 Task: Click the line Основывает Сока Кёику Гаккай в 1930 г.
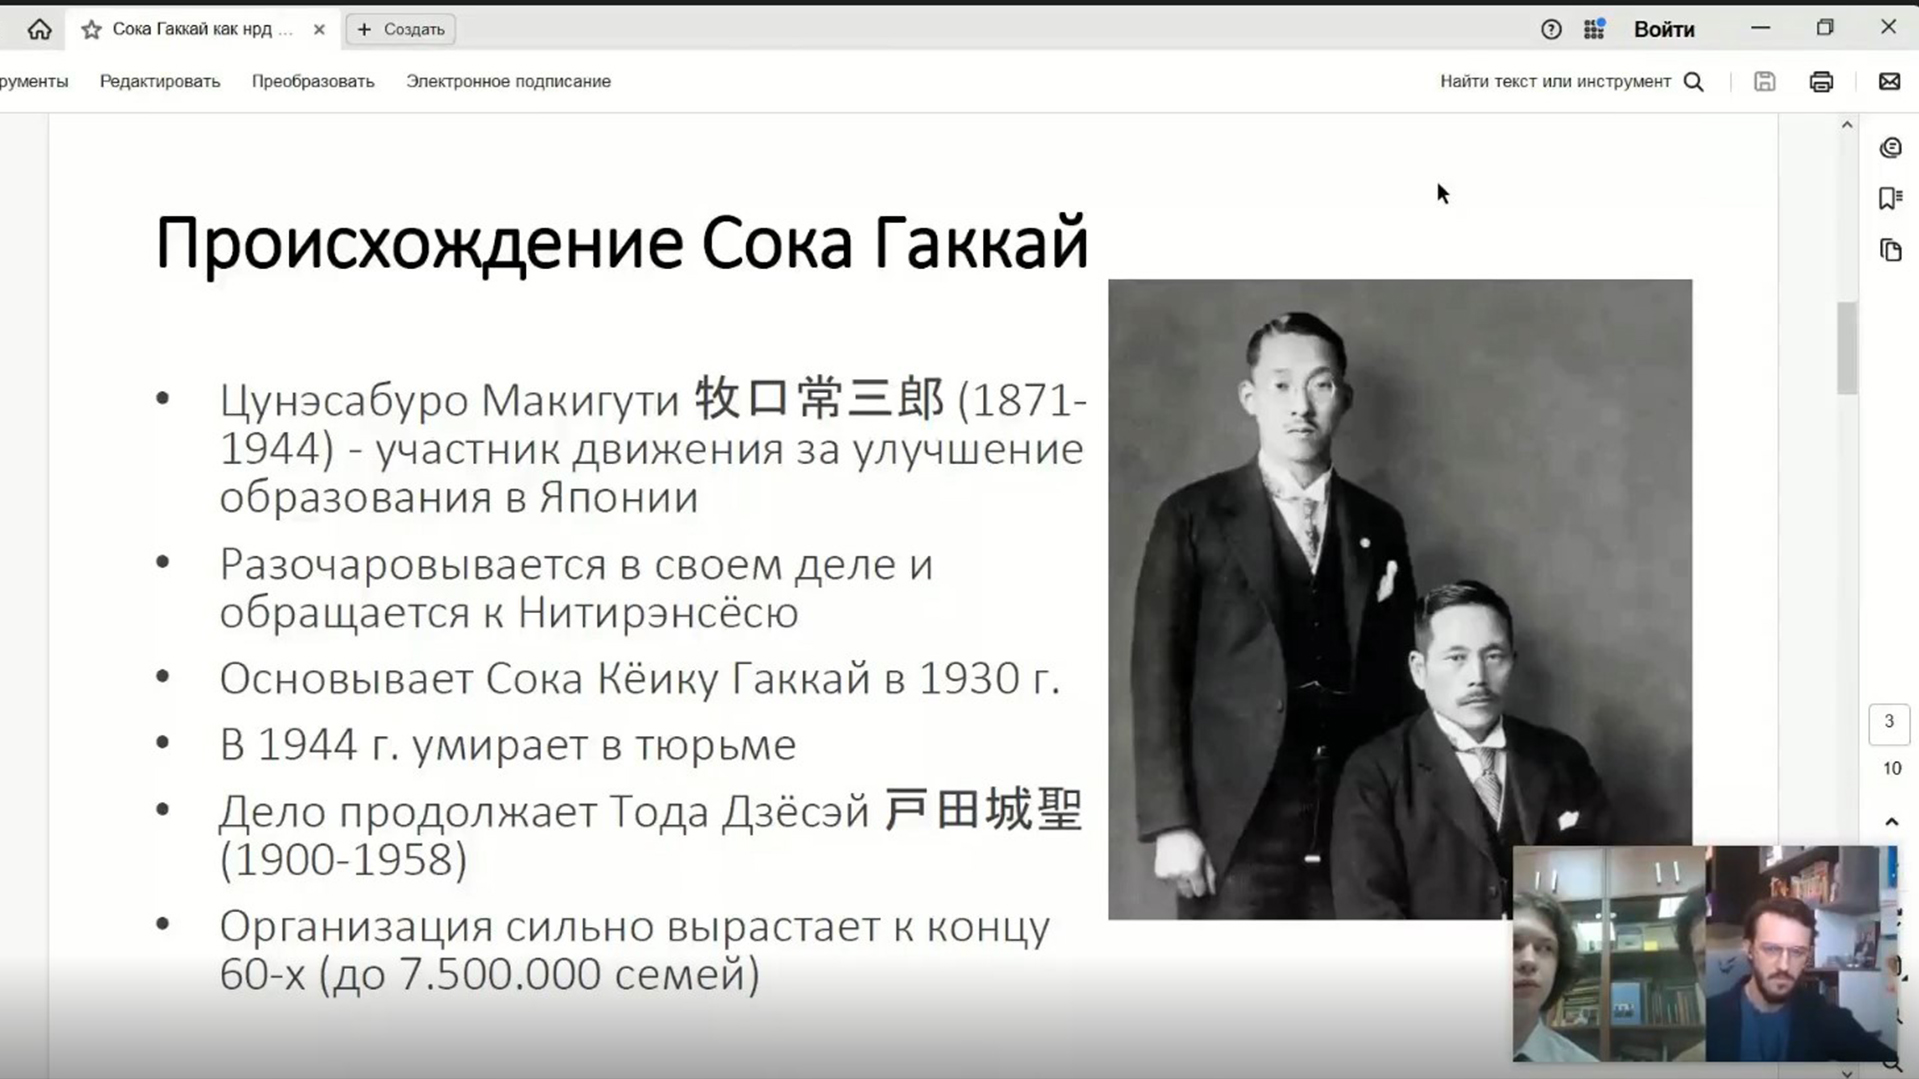coord(639,678)
